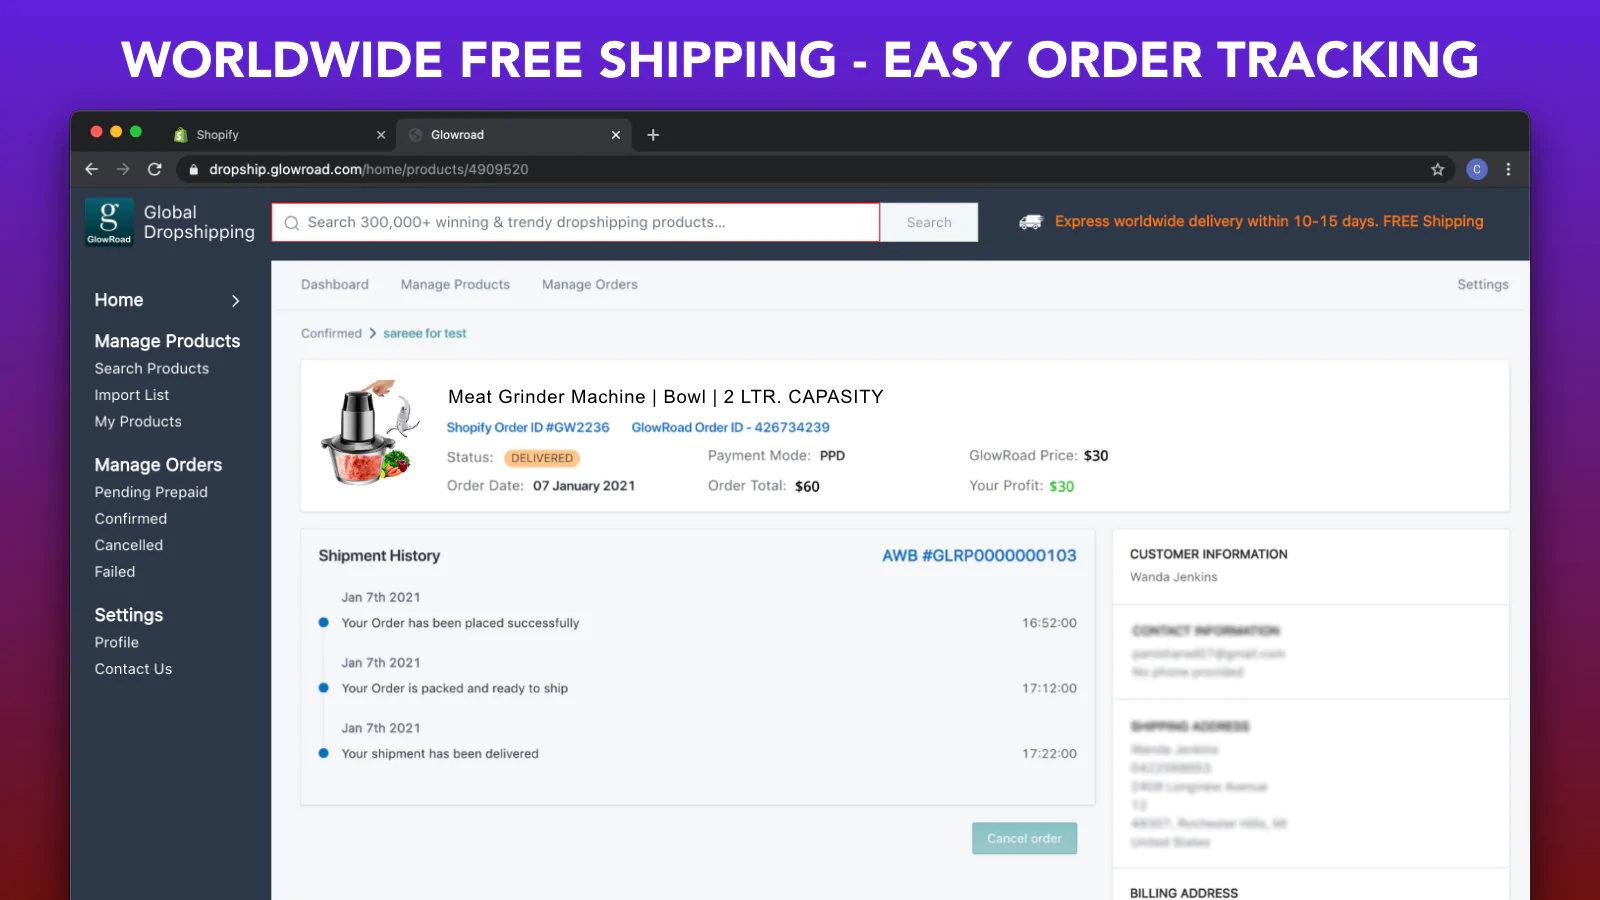Viewport: 1600px width, 900px height.
Task: Open AWB #GLRP0000000103 tracking link
Action: tap(979, 556)
